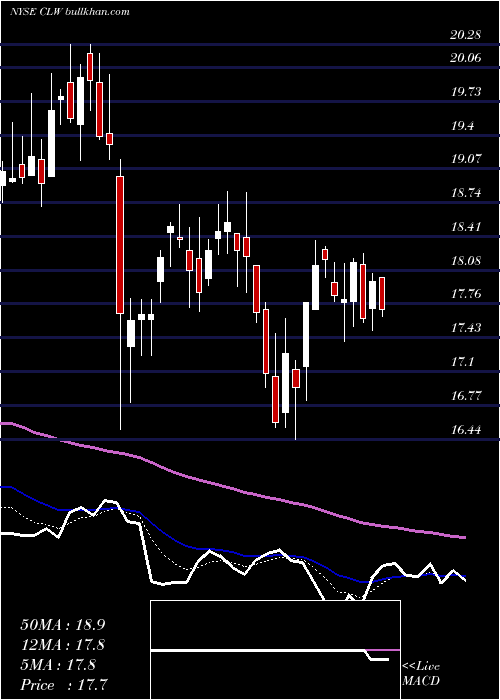Click the 19.4 price level label

tap(462, 126)
